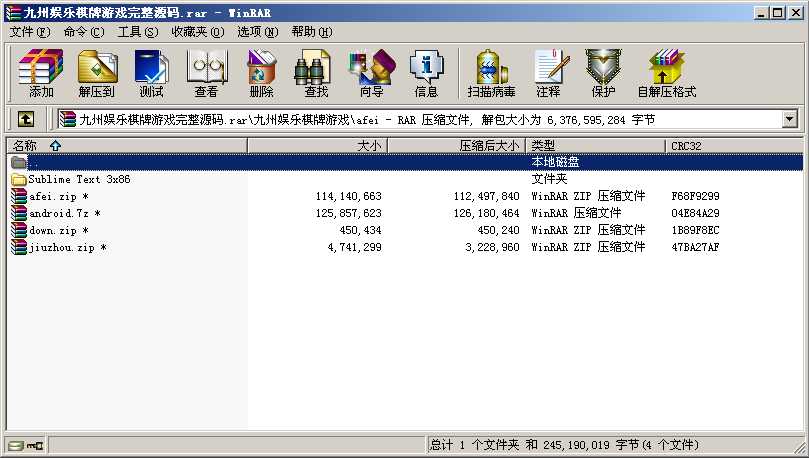Image resolution: width=809 pixels, height=458 pixels.
Task: Click the jiuzhou.zip archive file icon
Action: point(19,247)
